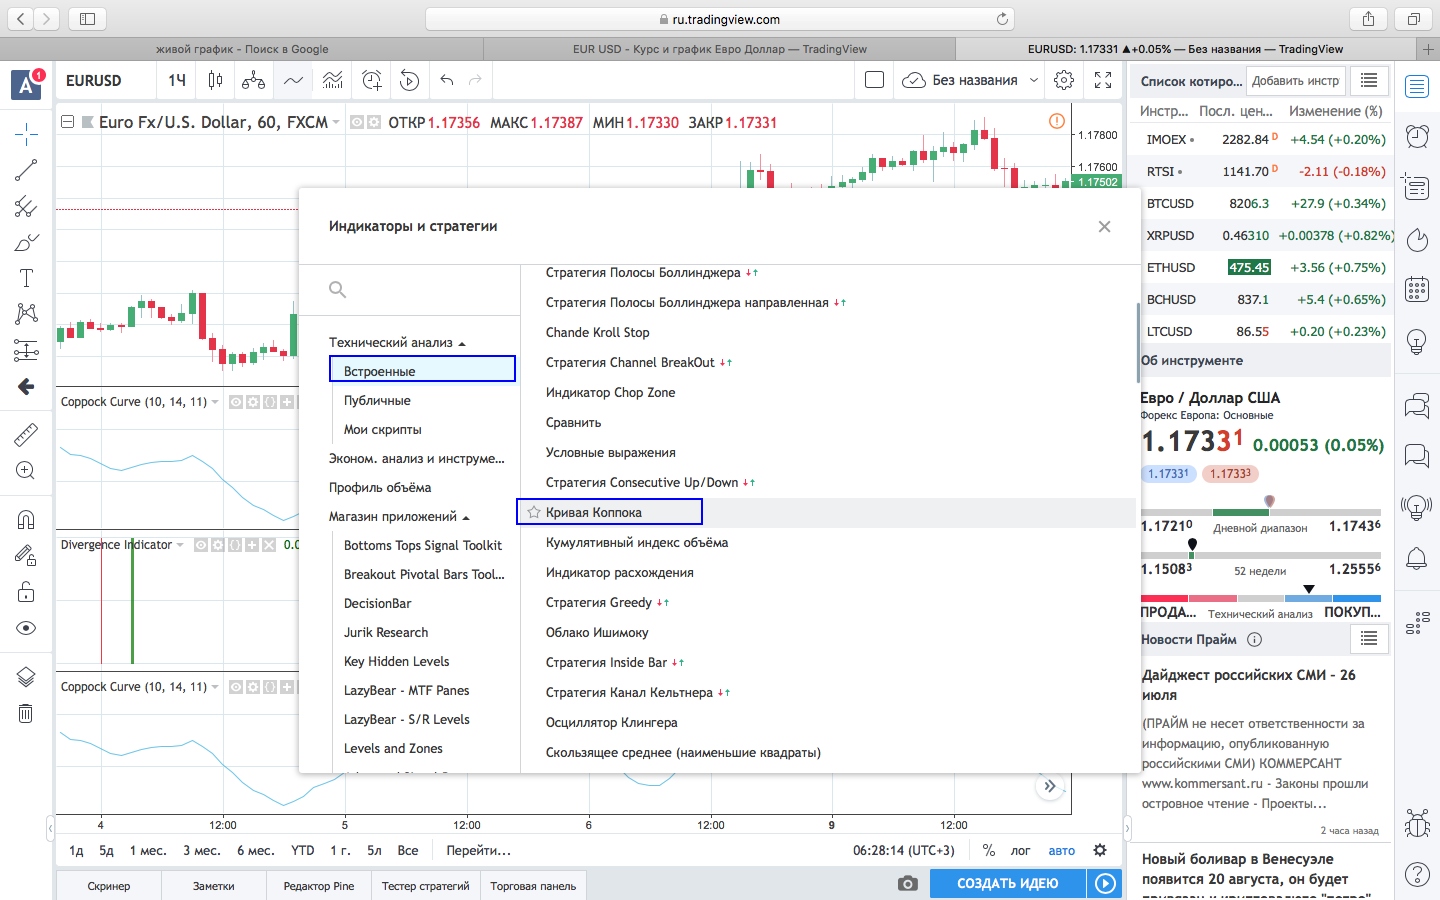Collapse the main chart legend checkbox

[x=67, y=122]
